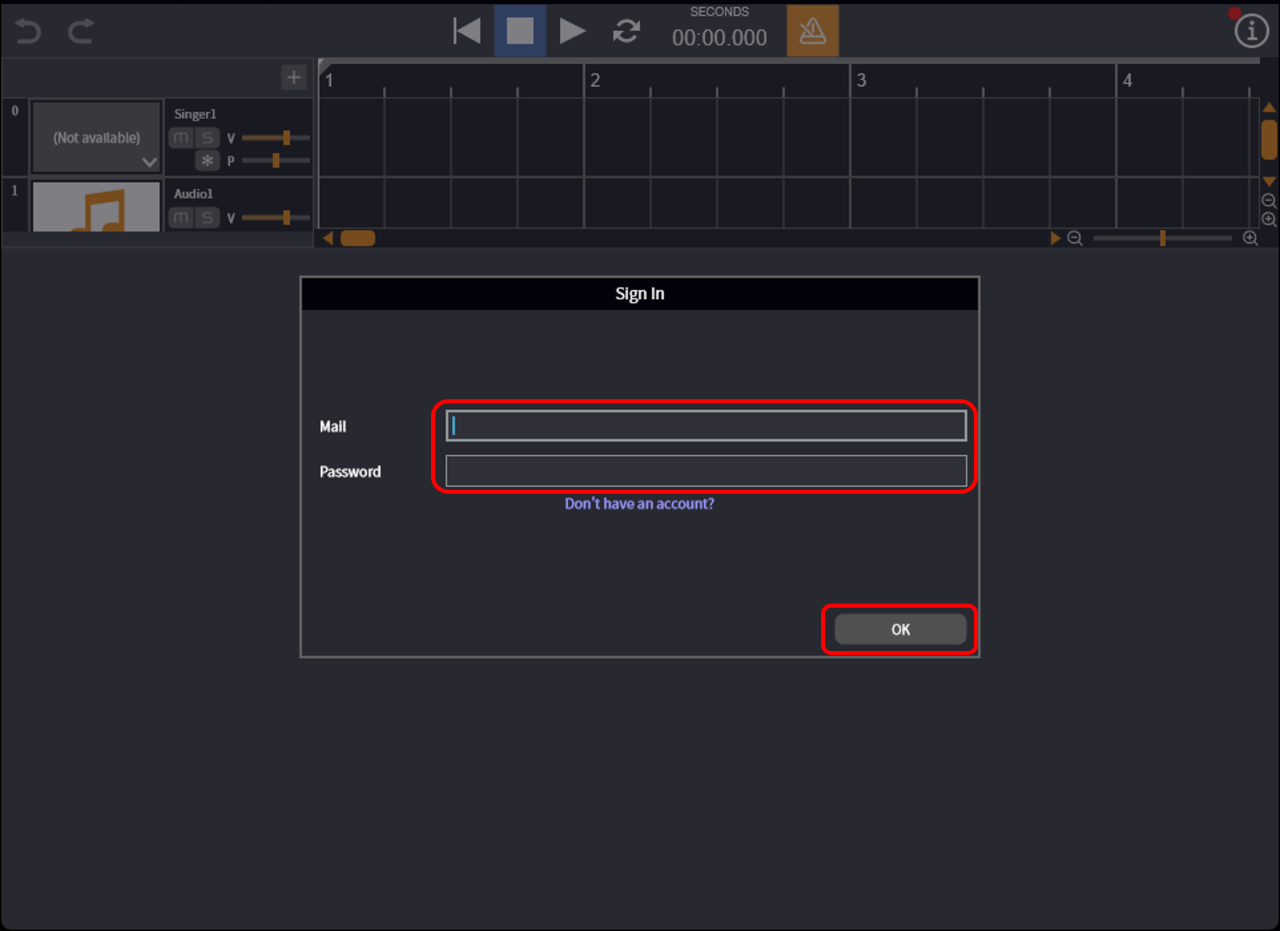Click the Singer1 volume slider

pyautogui.click(x=276, y=138)
